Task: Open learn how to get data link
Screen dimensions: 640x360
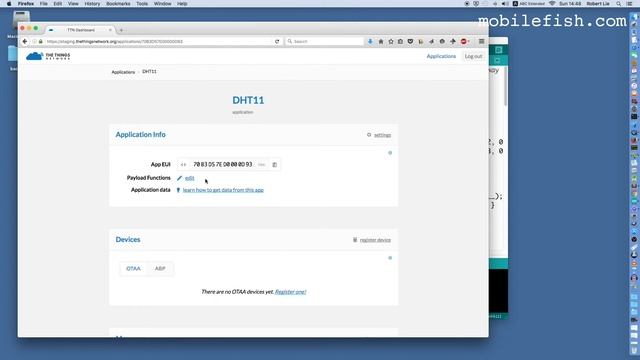Action: pos(223,190)
